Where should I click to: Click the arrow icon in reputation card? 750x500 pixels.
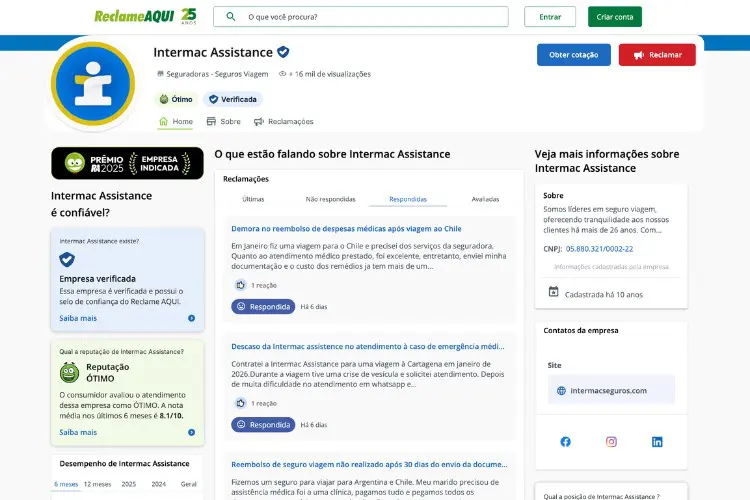[x=191, y=432]
